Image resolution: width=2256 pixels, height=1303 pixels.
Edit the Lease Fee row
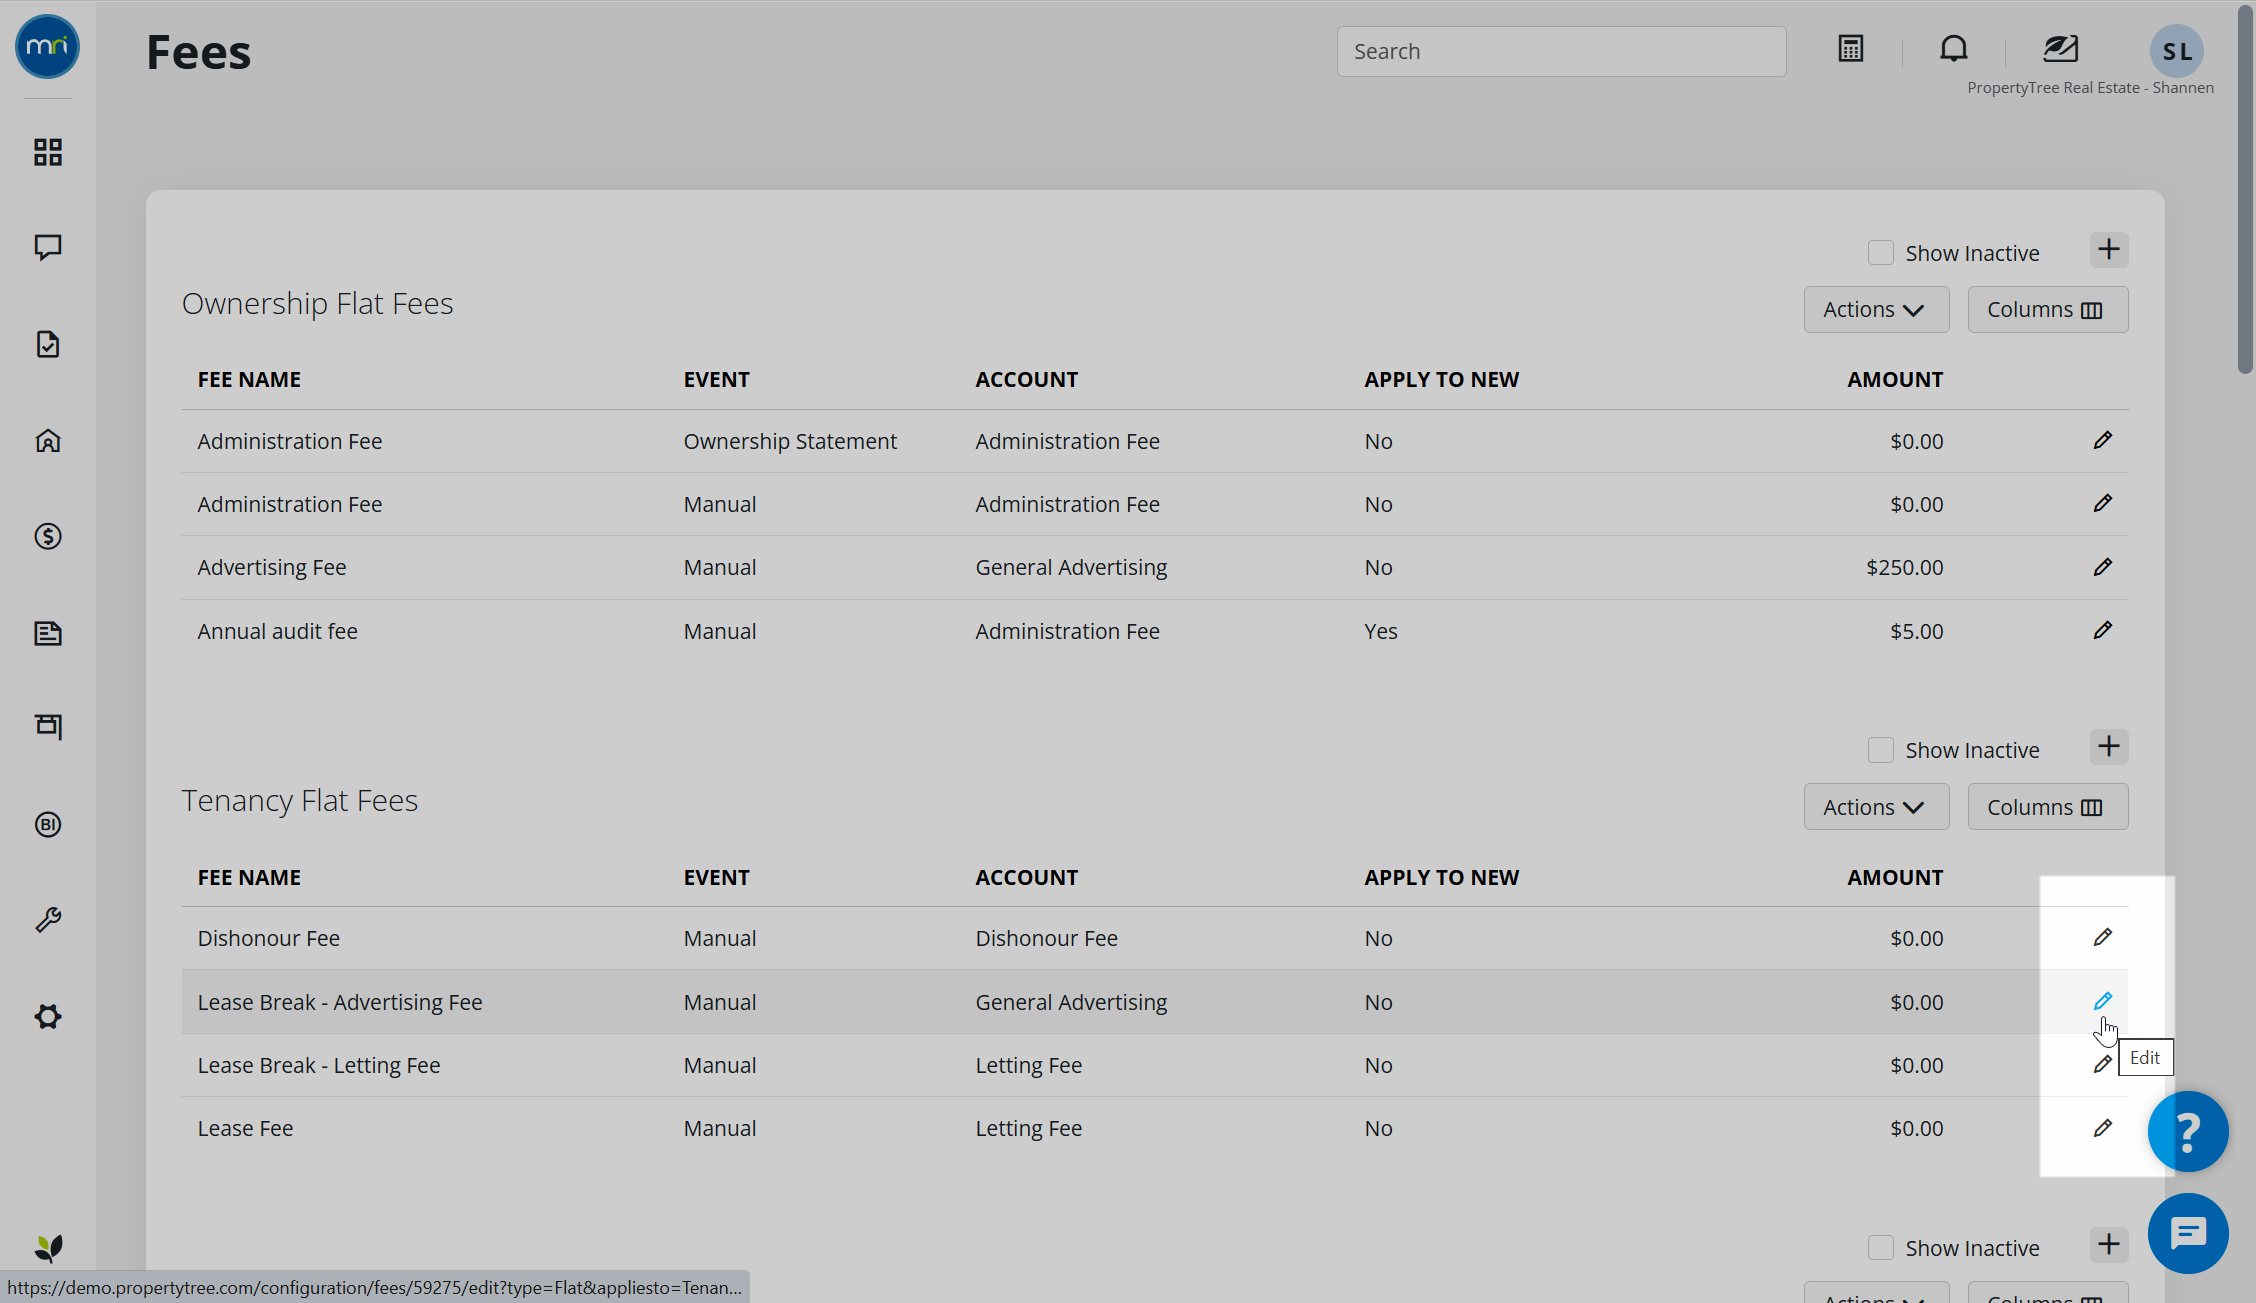click(2103, 1128)
